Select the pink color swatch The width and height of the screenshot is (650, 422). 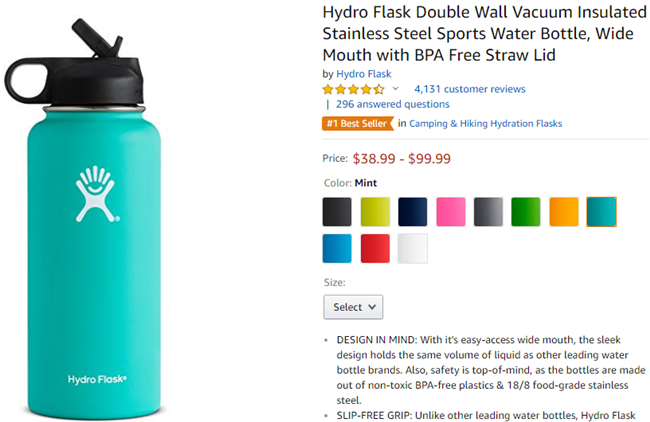451,212
